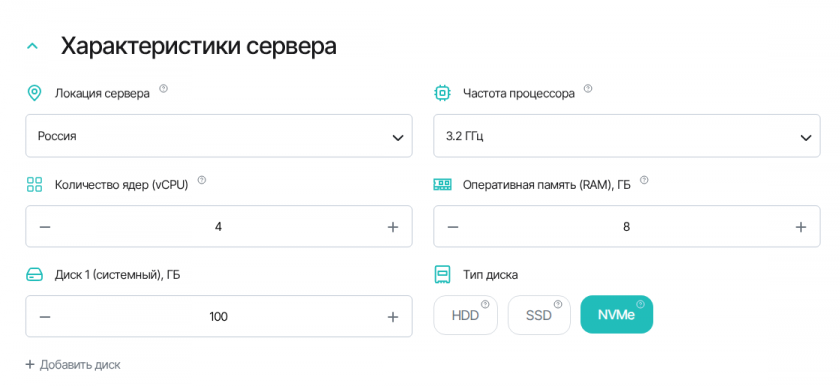
Task: Increase vCPU core count with plus
Action: [x=393, y=227]
